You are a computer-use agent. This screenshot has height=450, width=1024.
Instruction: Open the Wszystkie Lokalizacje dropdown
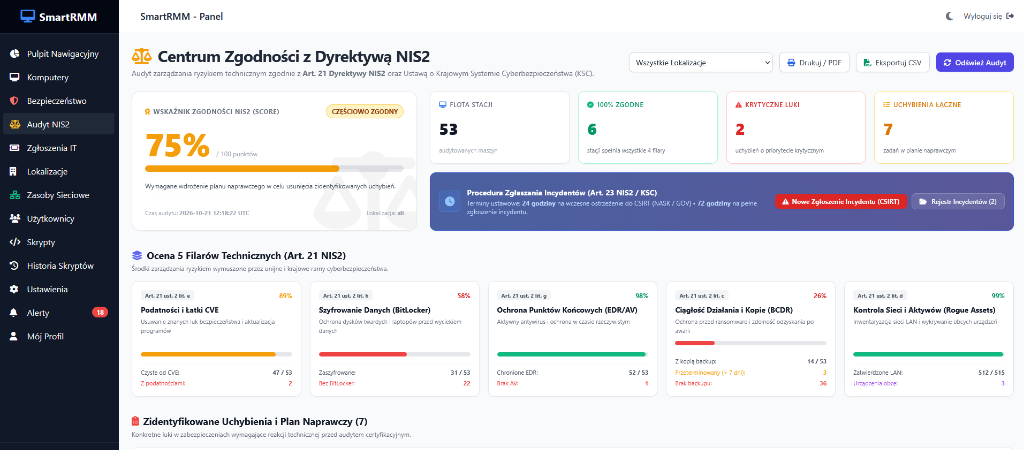click(x=701, y=63)
